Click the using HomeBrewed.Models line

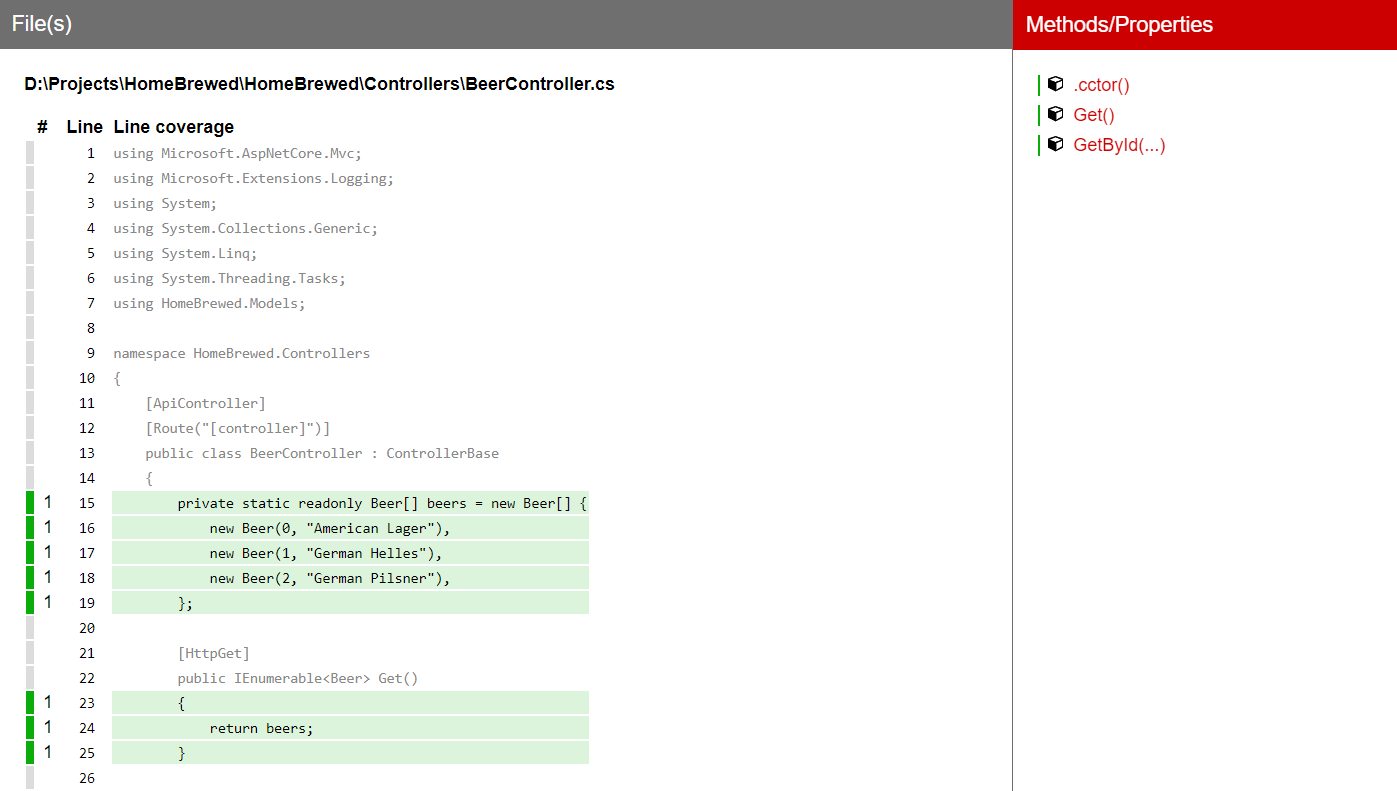(x=209, y=303)
